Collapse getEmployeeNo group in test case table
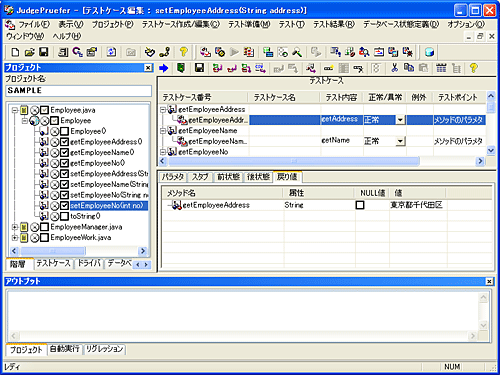500x375 pixels. coord(163,152)
